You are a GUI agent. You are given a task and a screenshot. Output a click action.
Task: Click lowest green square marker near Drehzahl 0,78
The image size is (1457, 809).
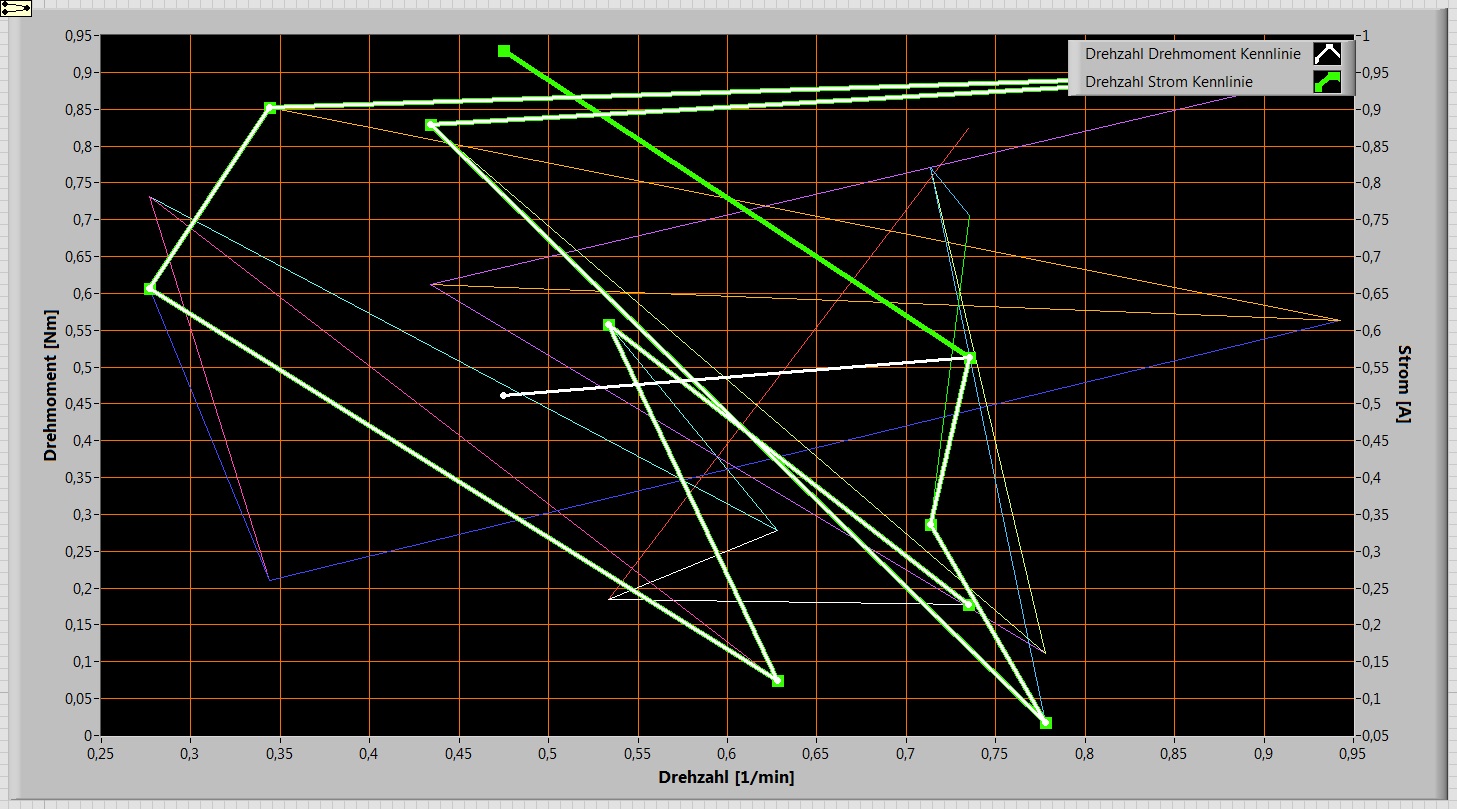(x=1046, y=722)
